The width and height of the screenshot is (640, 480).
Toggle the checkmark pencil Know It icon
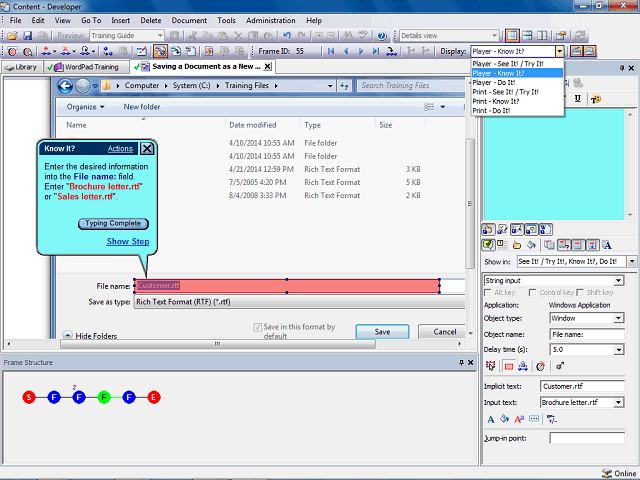pyautogui.click(x=502, y=230)
